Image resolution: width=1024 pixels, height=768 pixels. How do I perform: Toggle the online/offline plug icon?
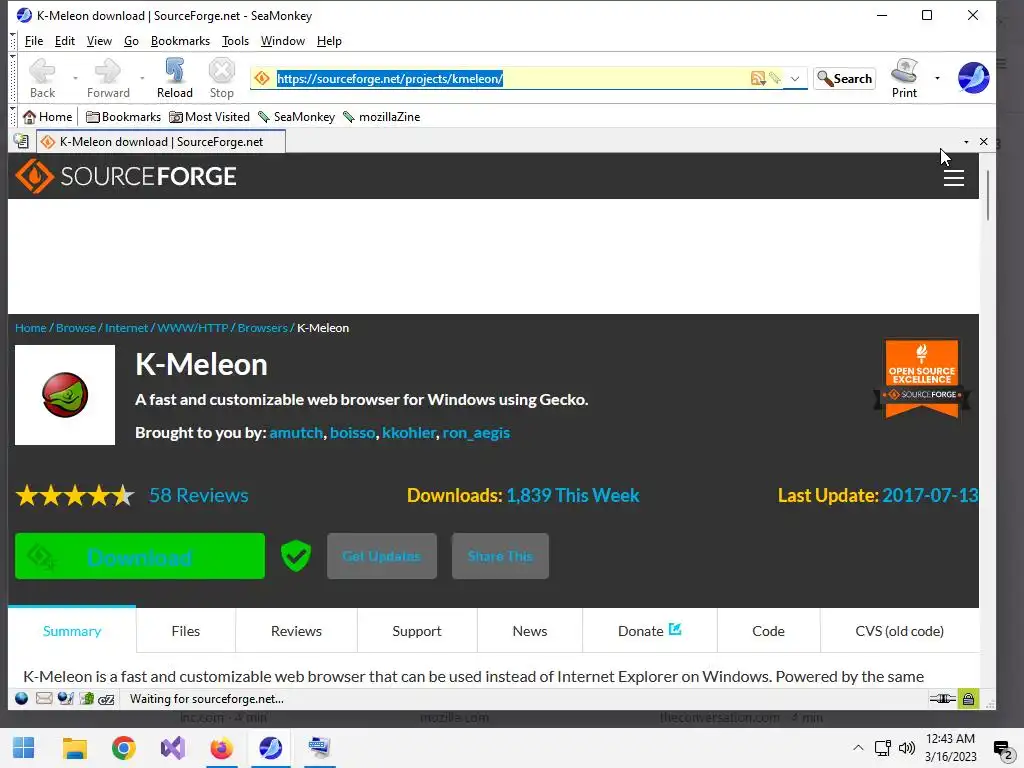(x=942, y=699)
